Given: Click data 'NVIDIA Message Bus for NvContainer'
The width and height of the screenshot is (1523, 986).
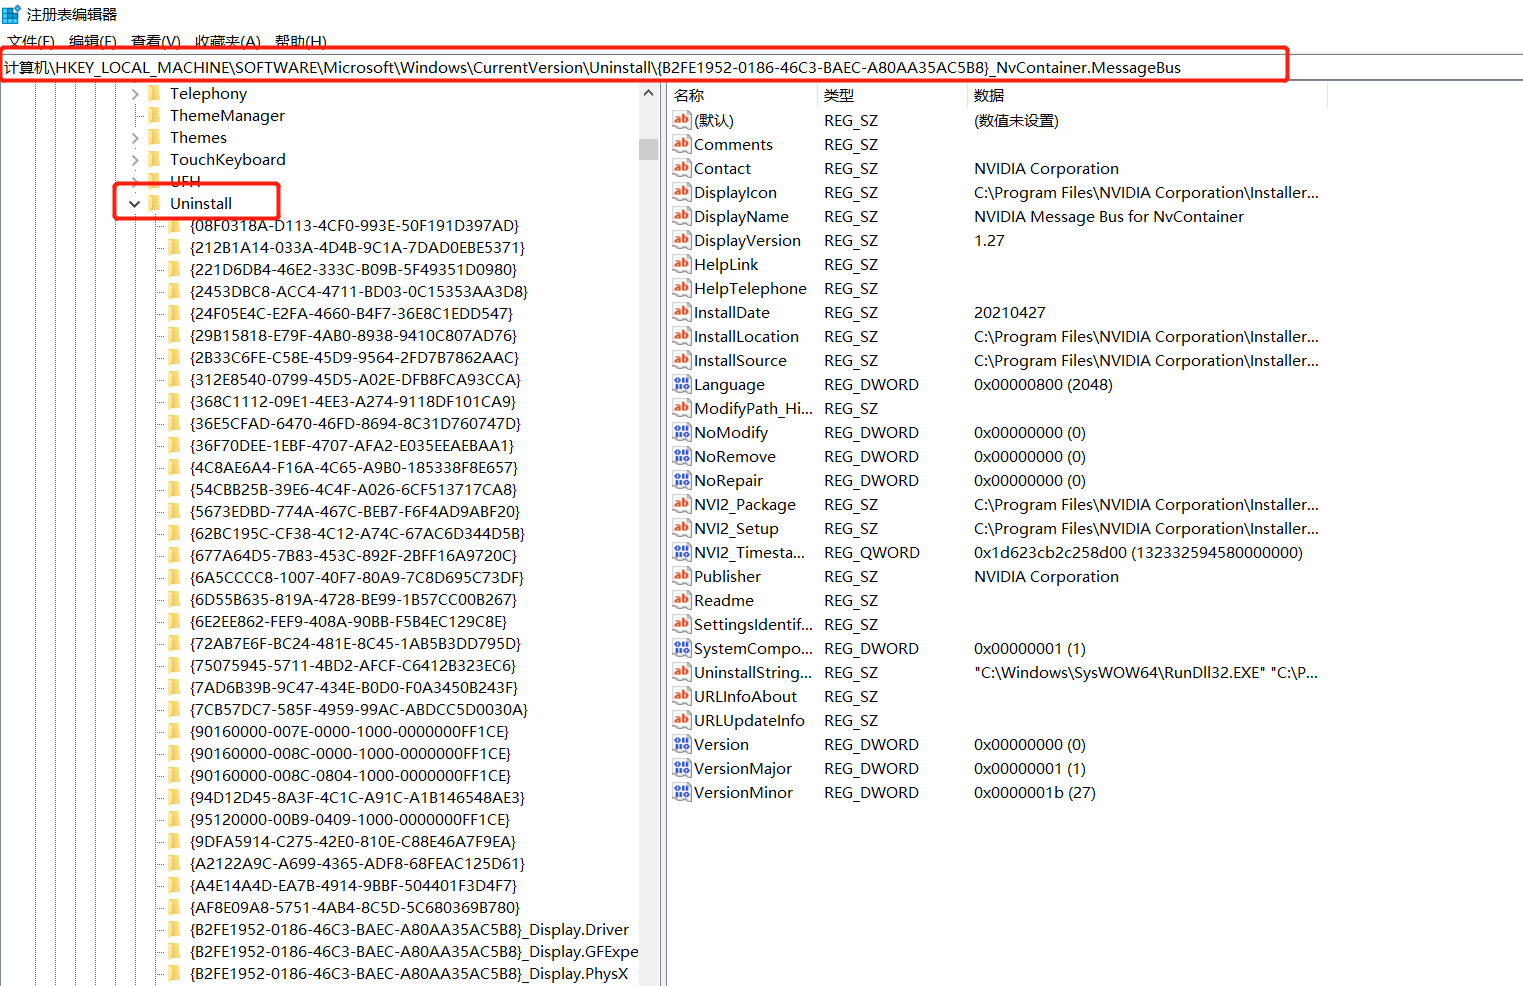Looking at the screenshot, I should click(1109, 217).
